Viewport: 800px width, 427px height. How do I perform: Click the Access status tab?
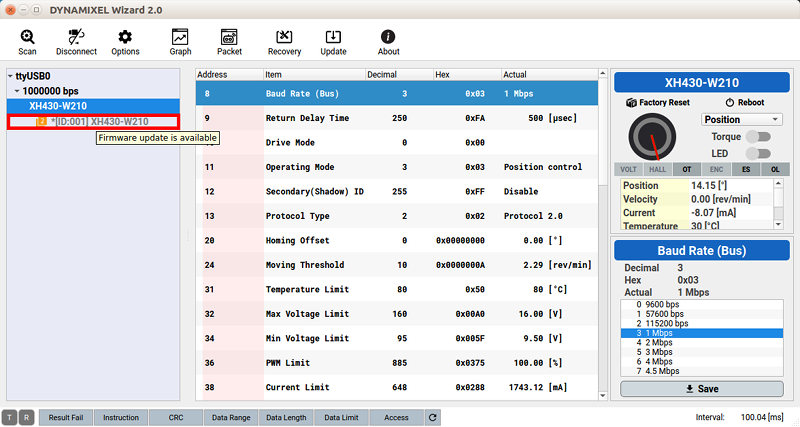(396, 417)
